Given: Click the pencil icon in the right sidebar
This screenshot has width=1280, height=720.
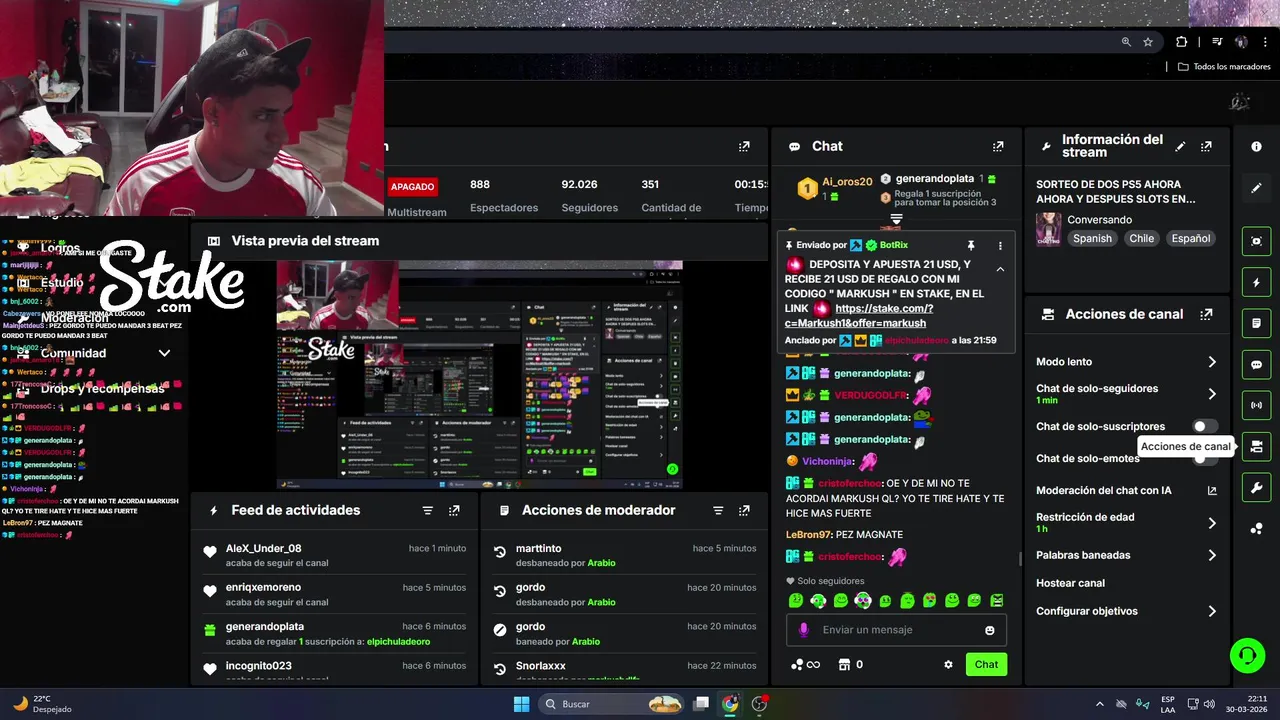Looking at the screenshot, I should click(x=1256, y=188).
